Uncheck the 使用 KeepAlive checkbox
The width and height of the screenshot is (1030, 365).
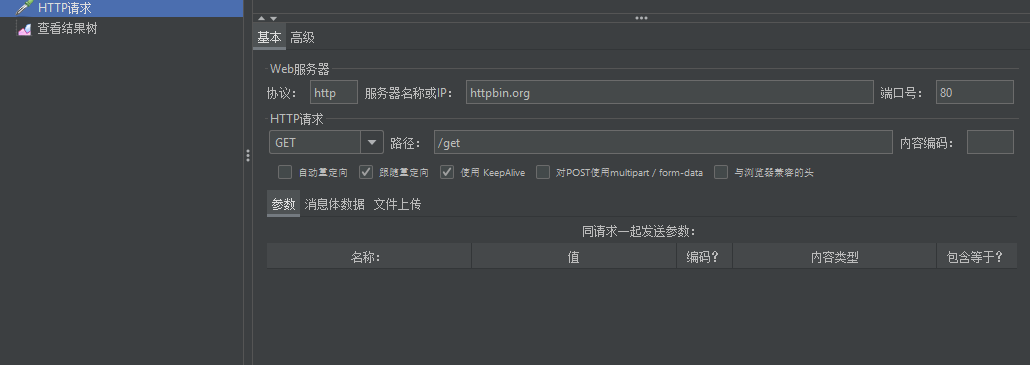pos(447,172)
